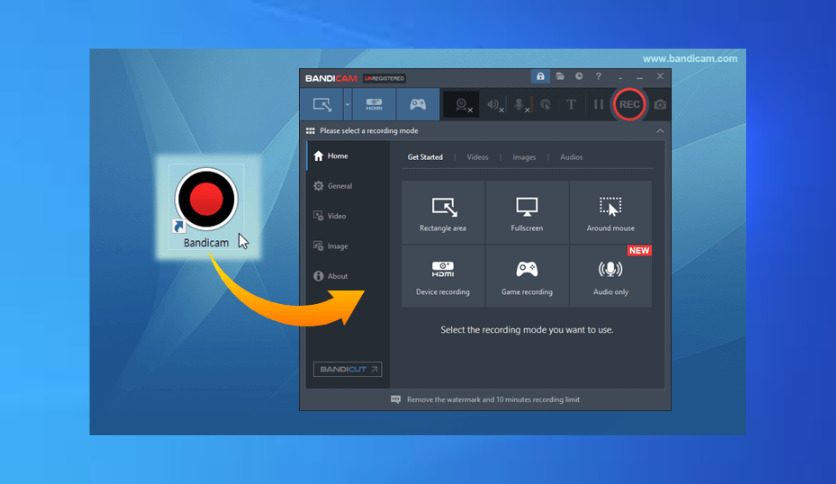836x484 pixels.
Task: Choose the Game recording tile
Action: coord(527,276)
